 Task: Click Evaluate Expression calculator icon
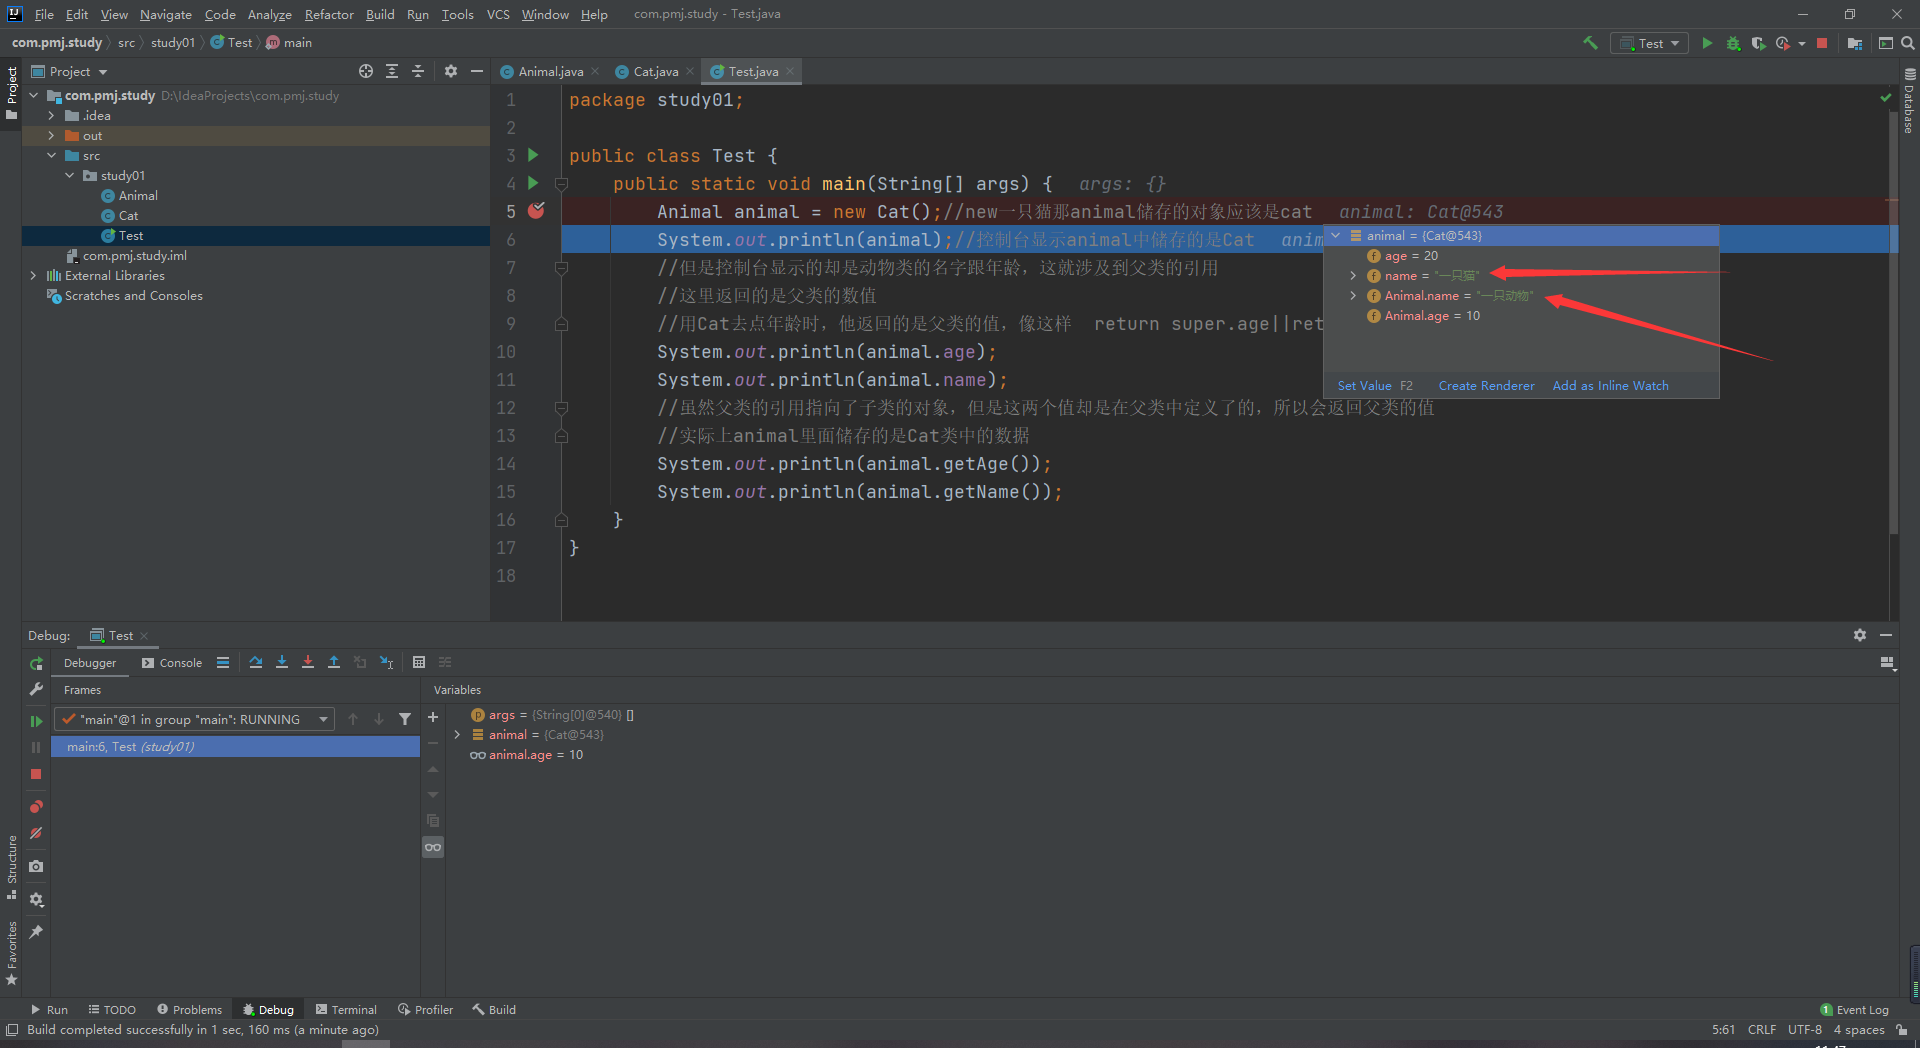tap(419, 662)
